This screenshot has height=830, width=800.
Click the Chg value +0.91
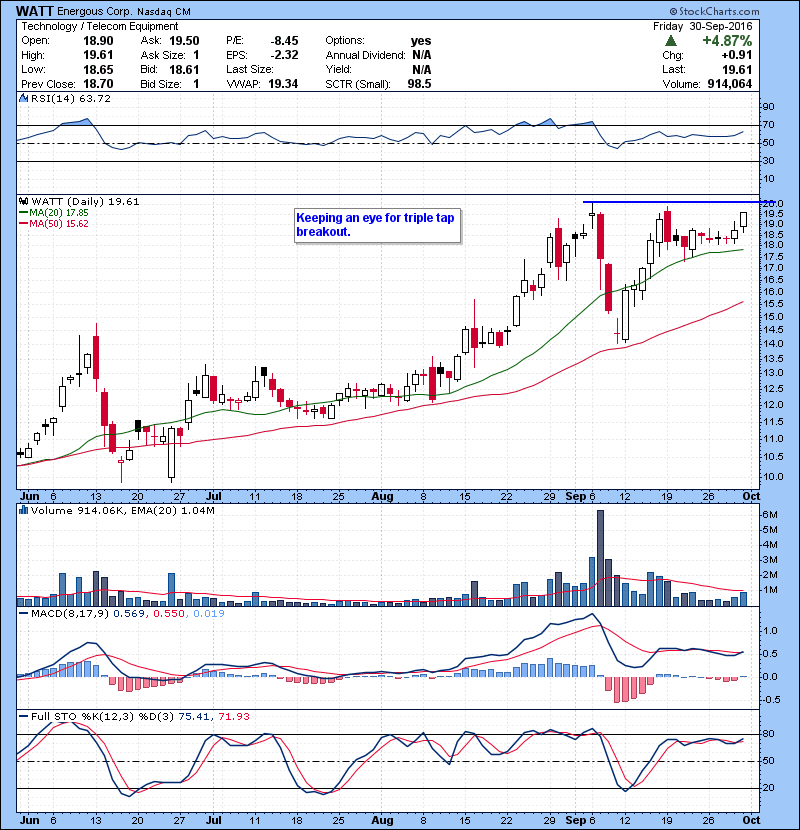(736, 55)
